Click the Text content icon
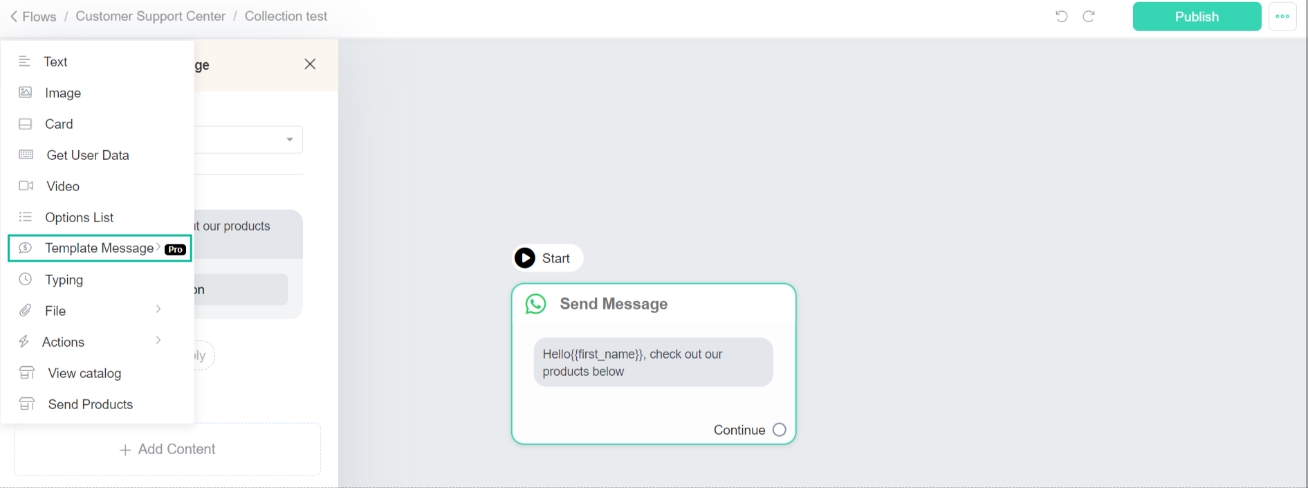This screenshot has width=1308, height=488. coord(25,61)
